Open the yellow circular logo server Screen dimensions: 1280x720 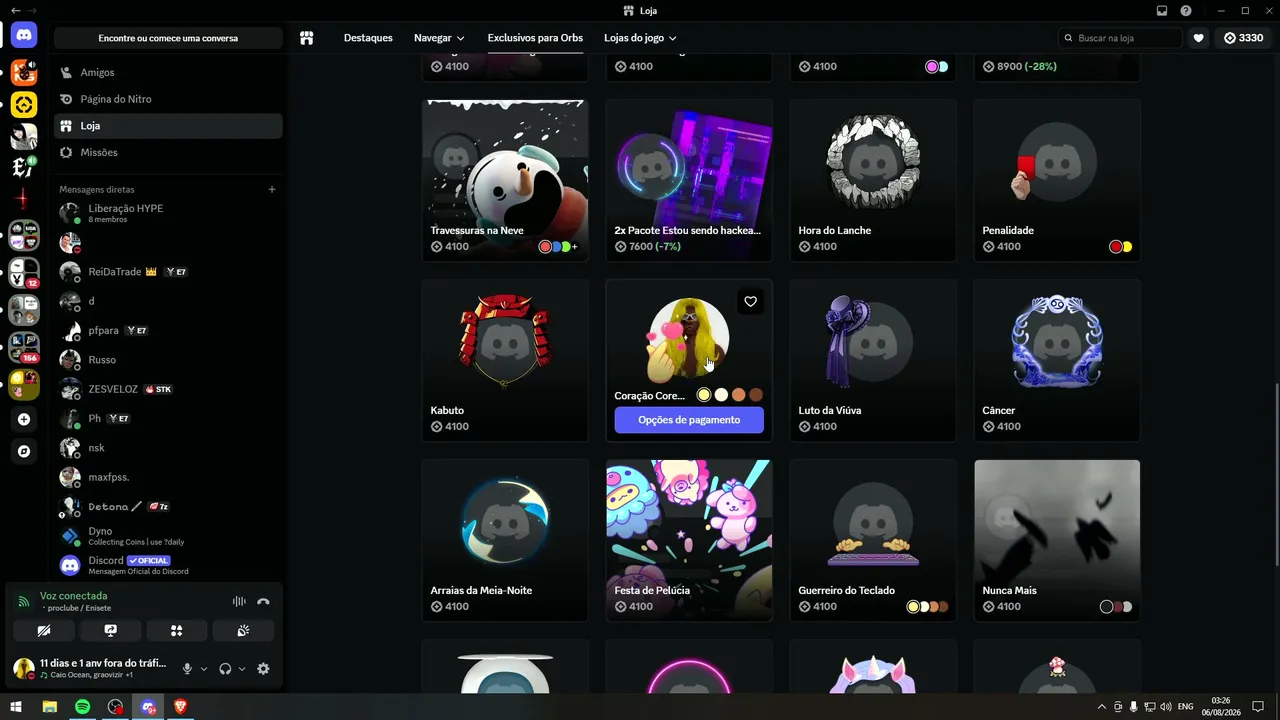coord(24,104)
